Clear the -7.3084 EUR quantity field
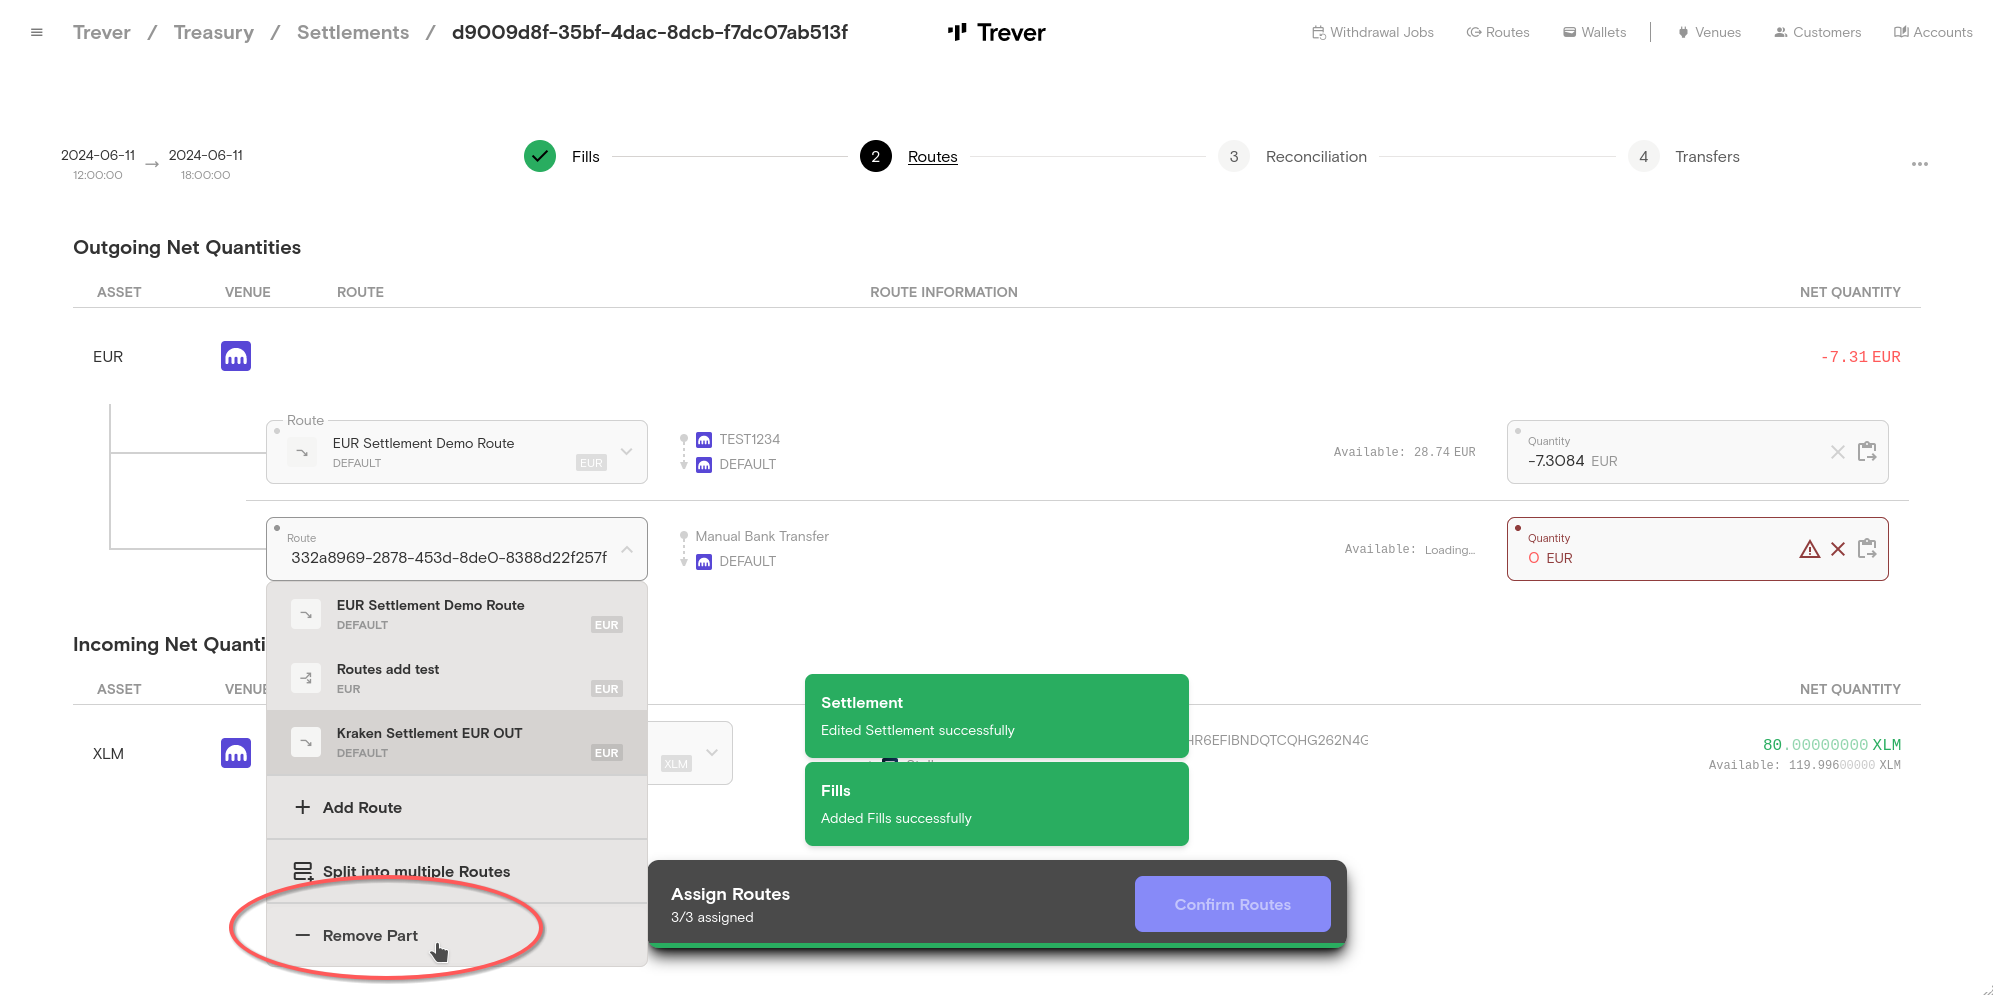The width and height of the screenshot is (1993, 995). pos(1837,452)
